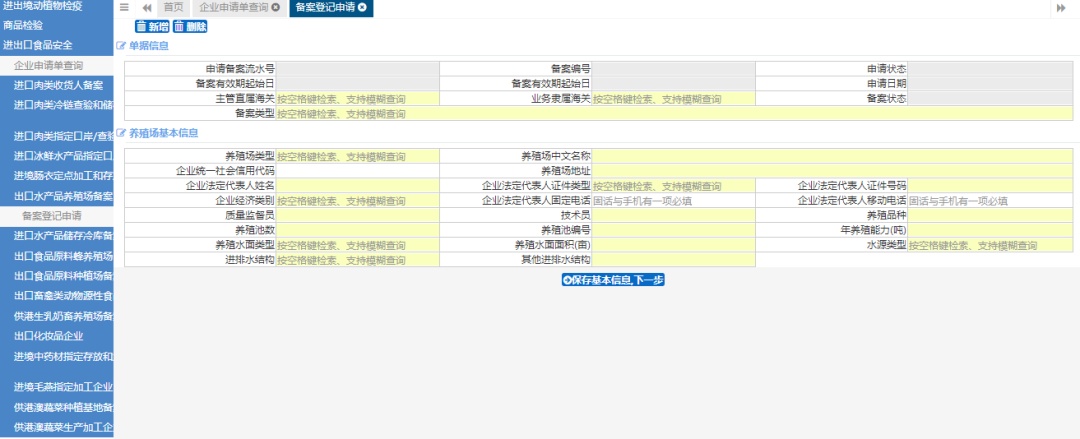Click the 删除 button
Image resolution: width=1080 pixels, height=439 pixels.
pos(190,26)
